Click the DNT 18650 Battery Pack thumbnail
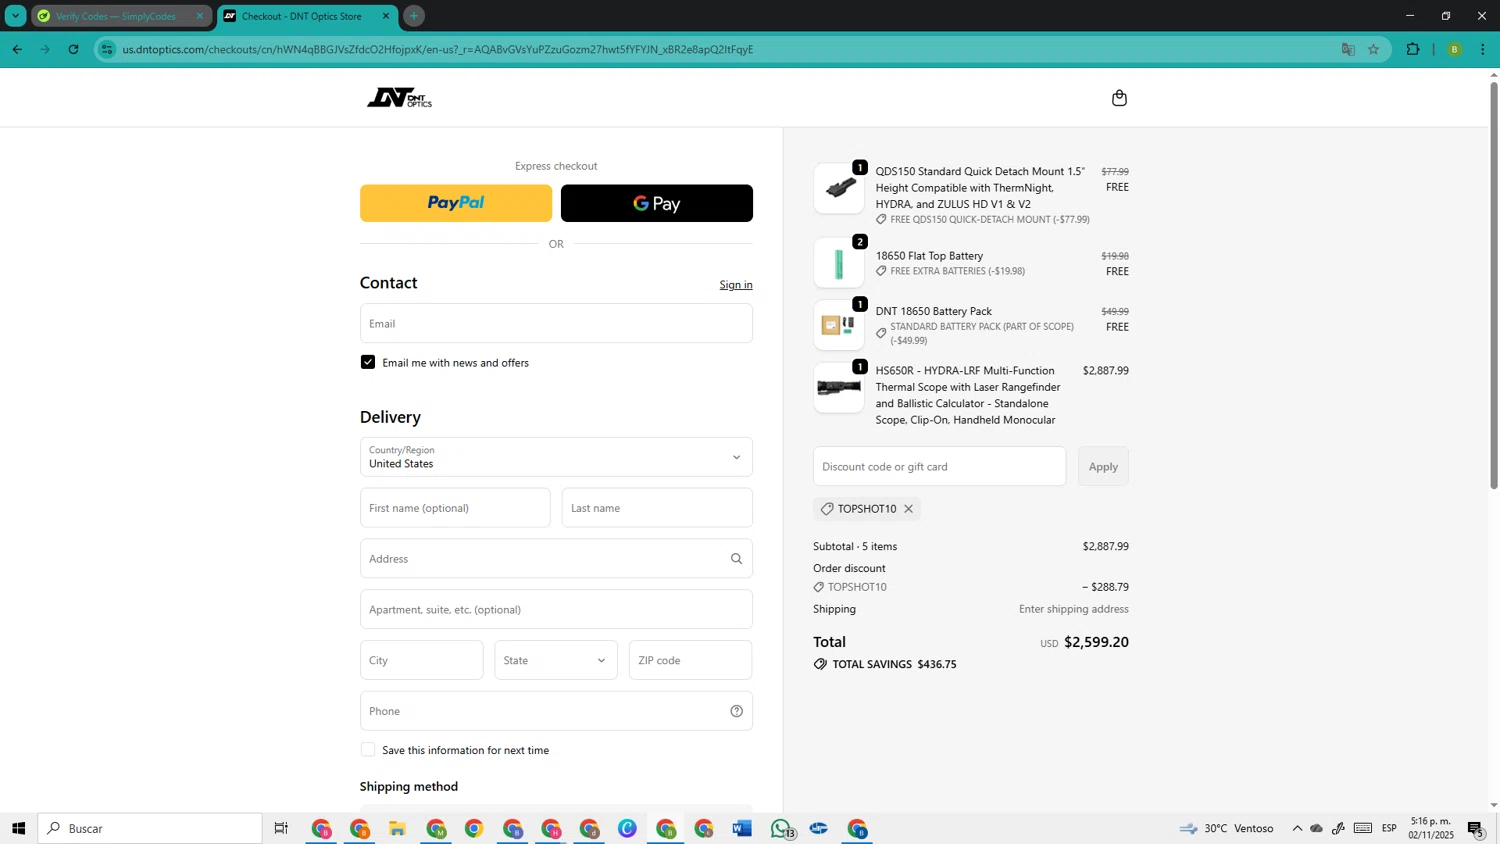 839,325
